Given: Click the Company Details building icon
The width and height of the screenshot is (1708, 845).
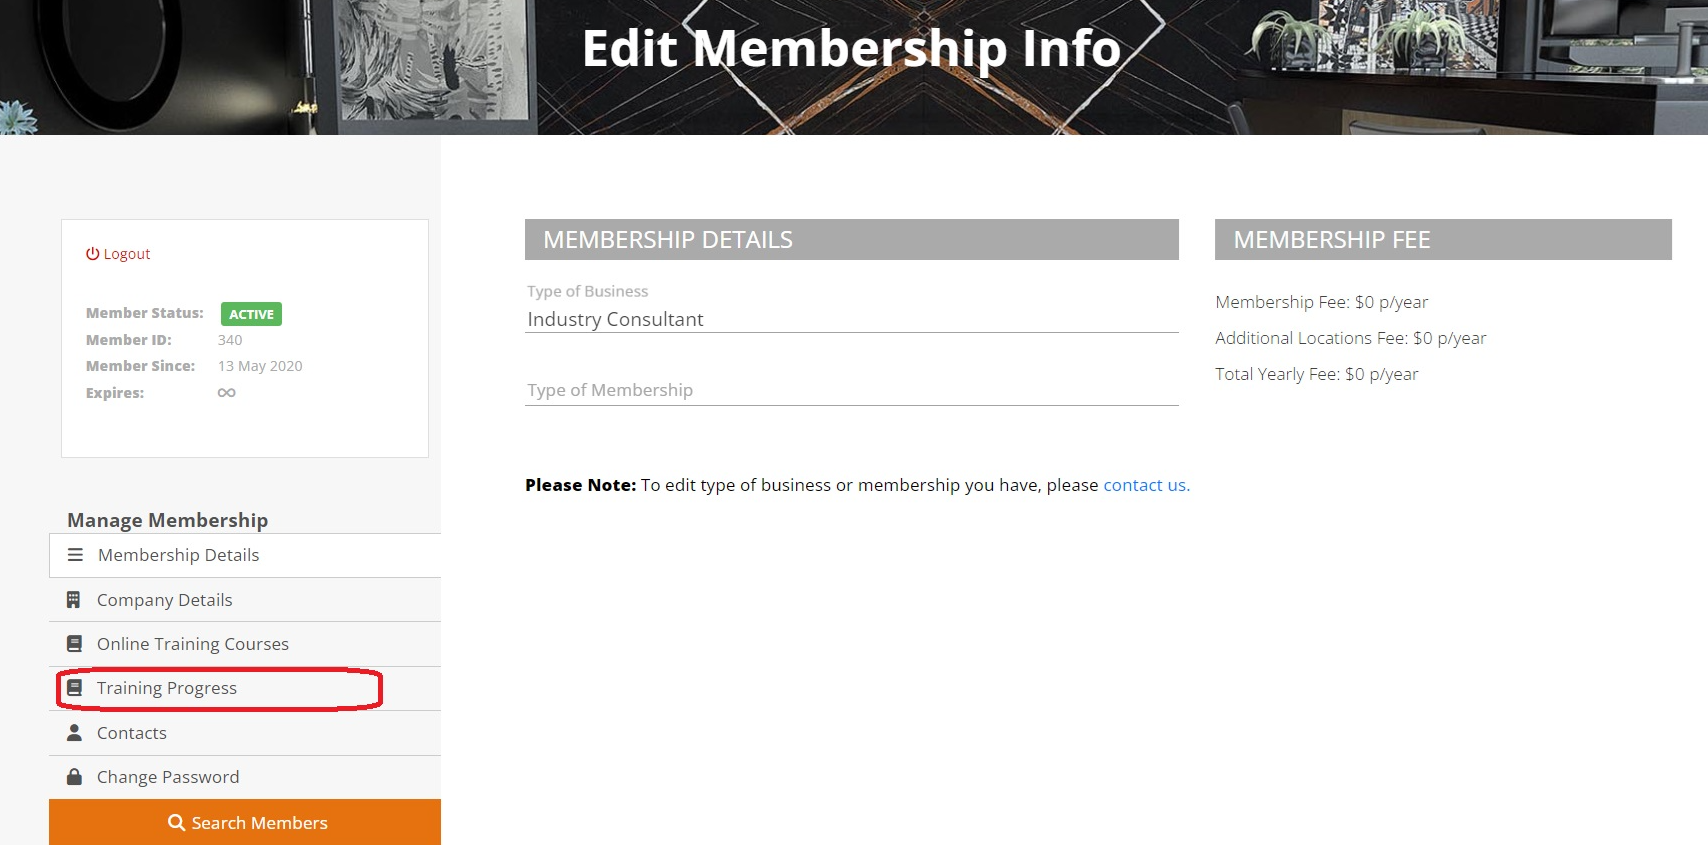Looking at the screenshot, I should click(x=74, y=600).
